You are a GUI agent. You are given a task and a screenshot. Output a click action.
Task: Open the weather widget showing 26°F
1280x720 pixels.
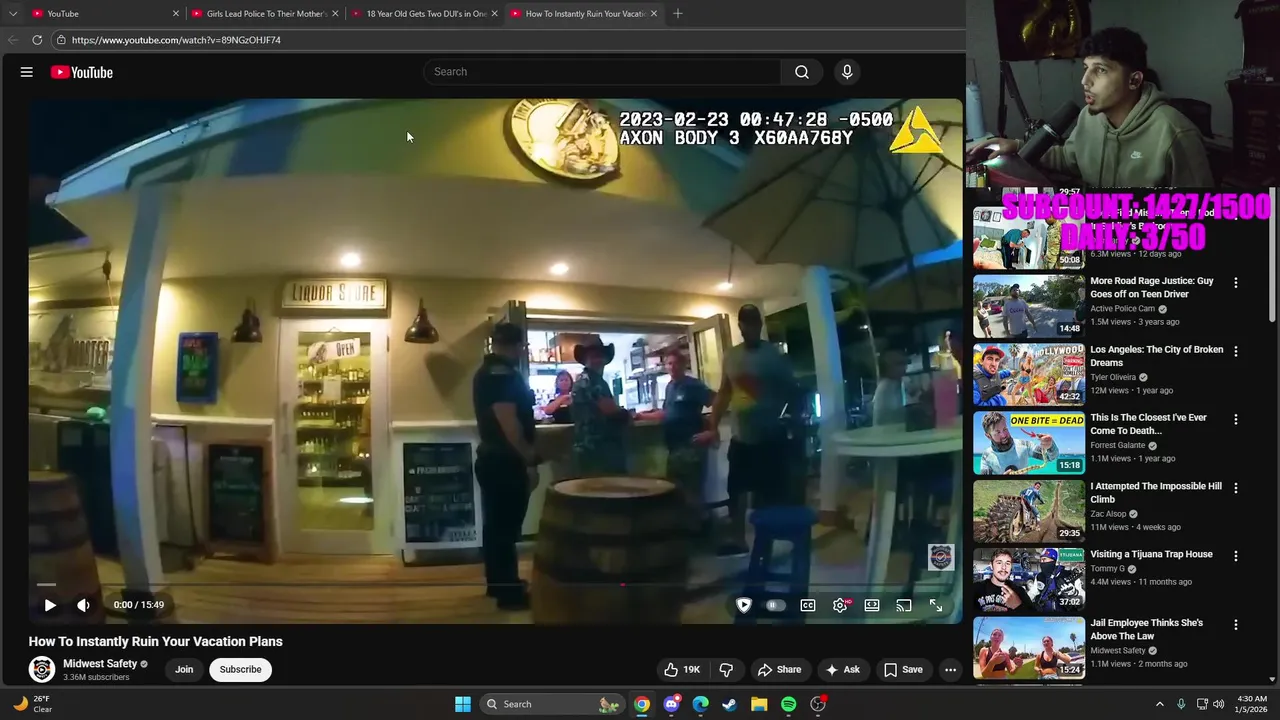(x=32, y=704)
